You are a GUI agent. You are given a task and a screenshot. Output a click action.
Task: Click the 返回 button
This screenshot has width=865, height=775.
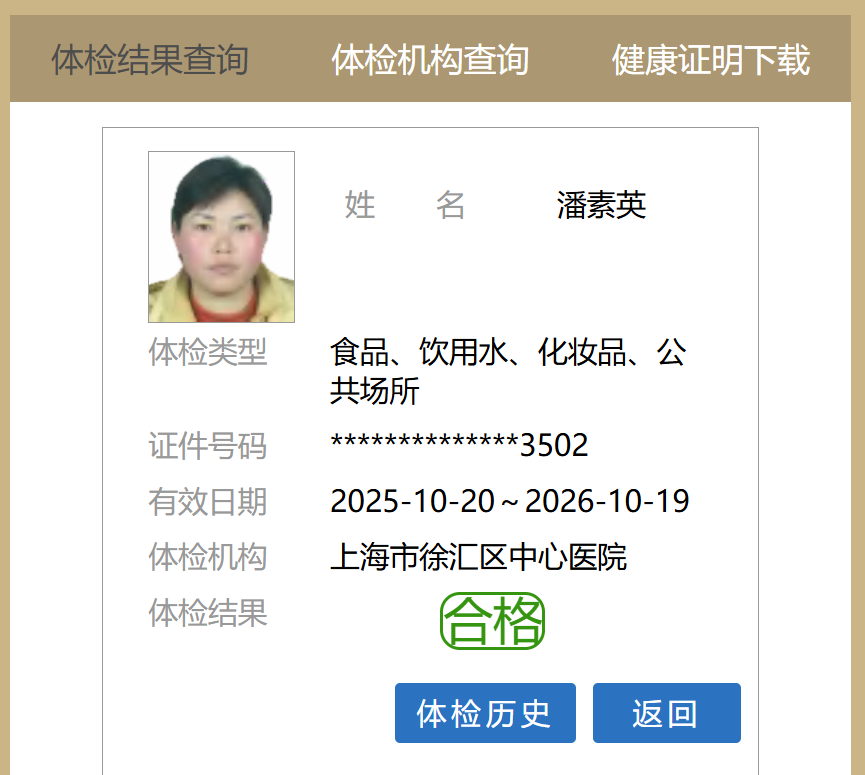point(666,713)
